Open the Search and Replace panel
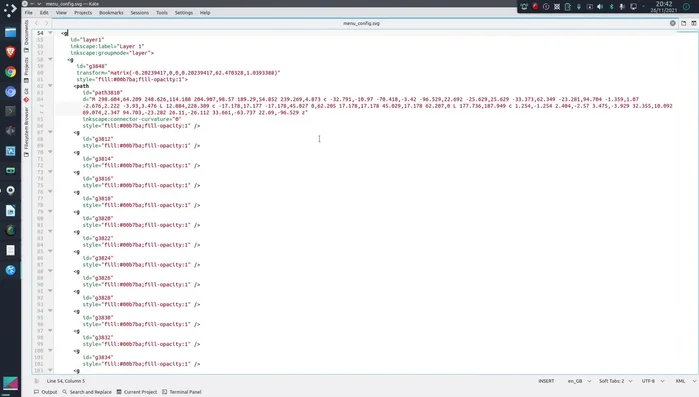This screenshot has height=397, width=699. [x=87, y=392]
